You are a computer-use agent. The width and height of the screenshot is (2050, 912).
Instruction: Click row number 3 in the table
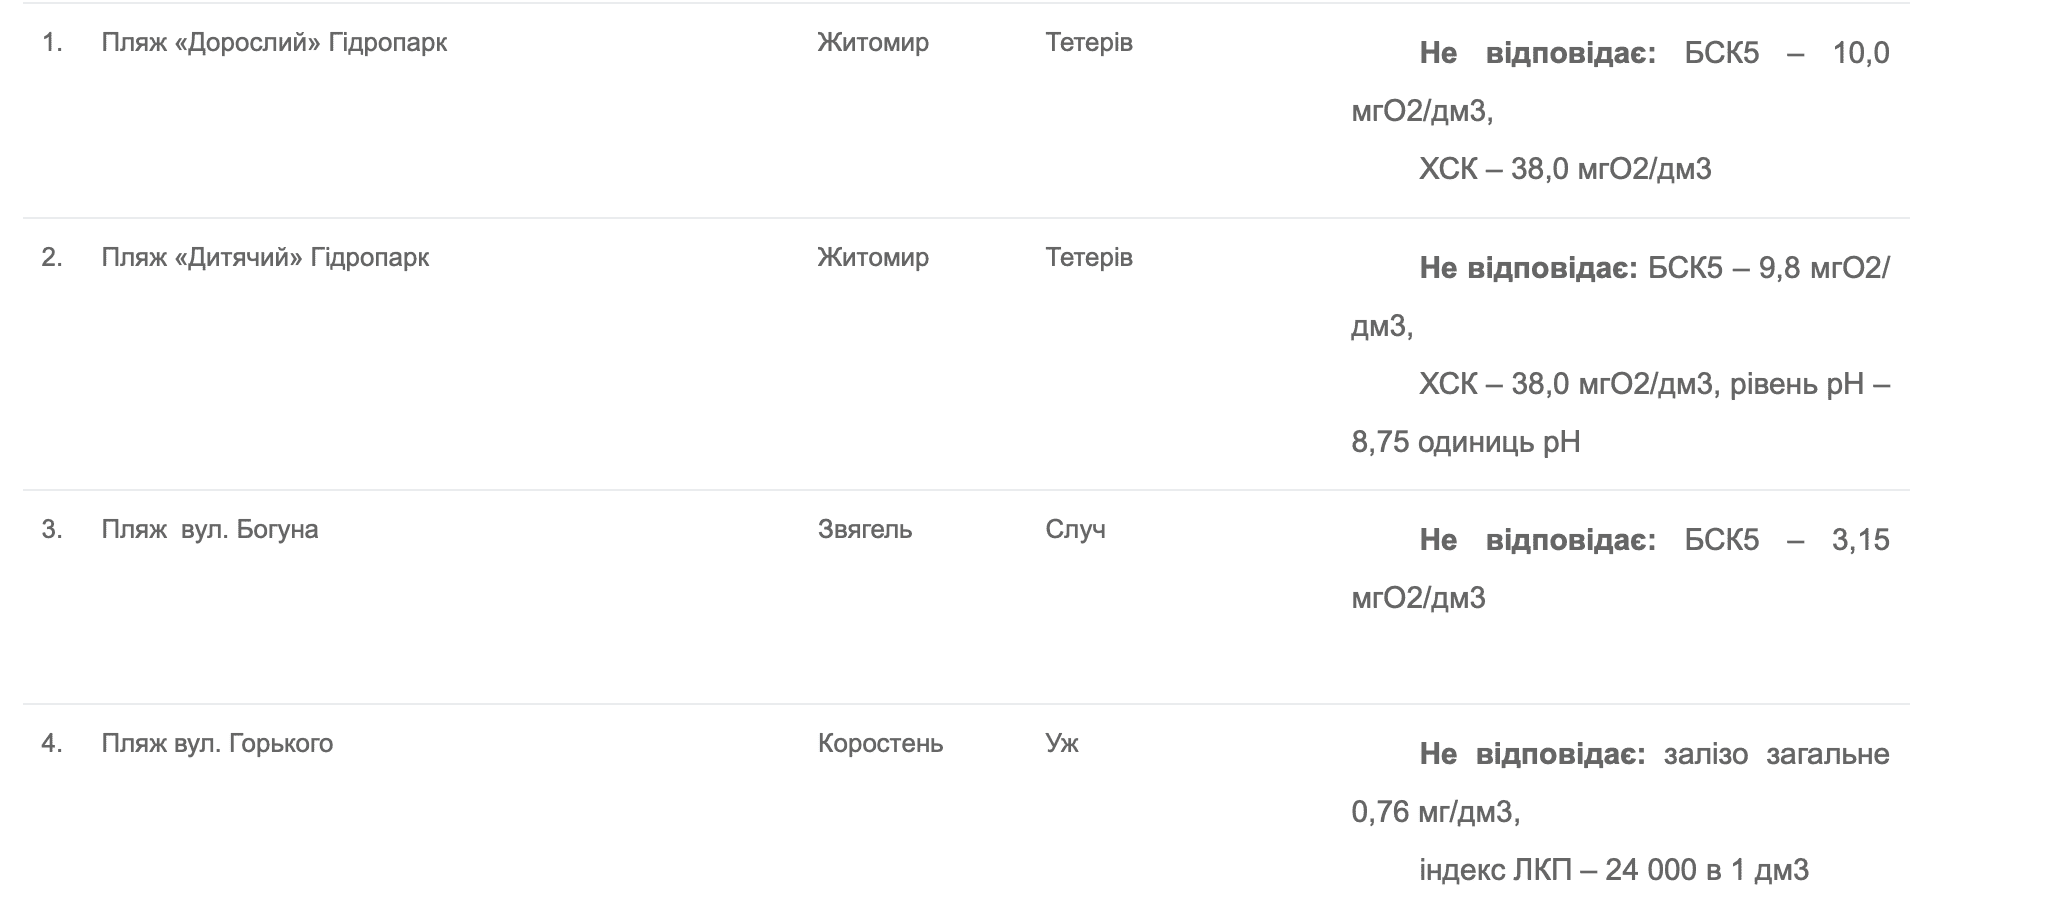[52, 530]
